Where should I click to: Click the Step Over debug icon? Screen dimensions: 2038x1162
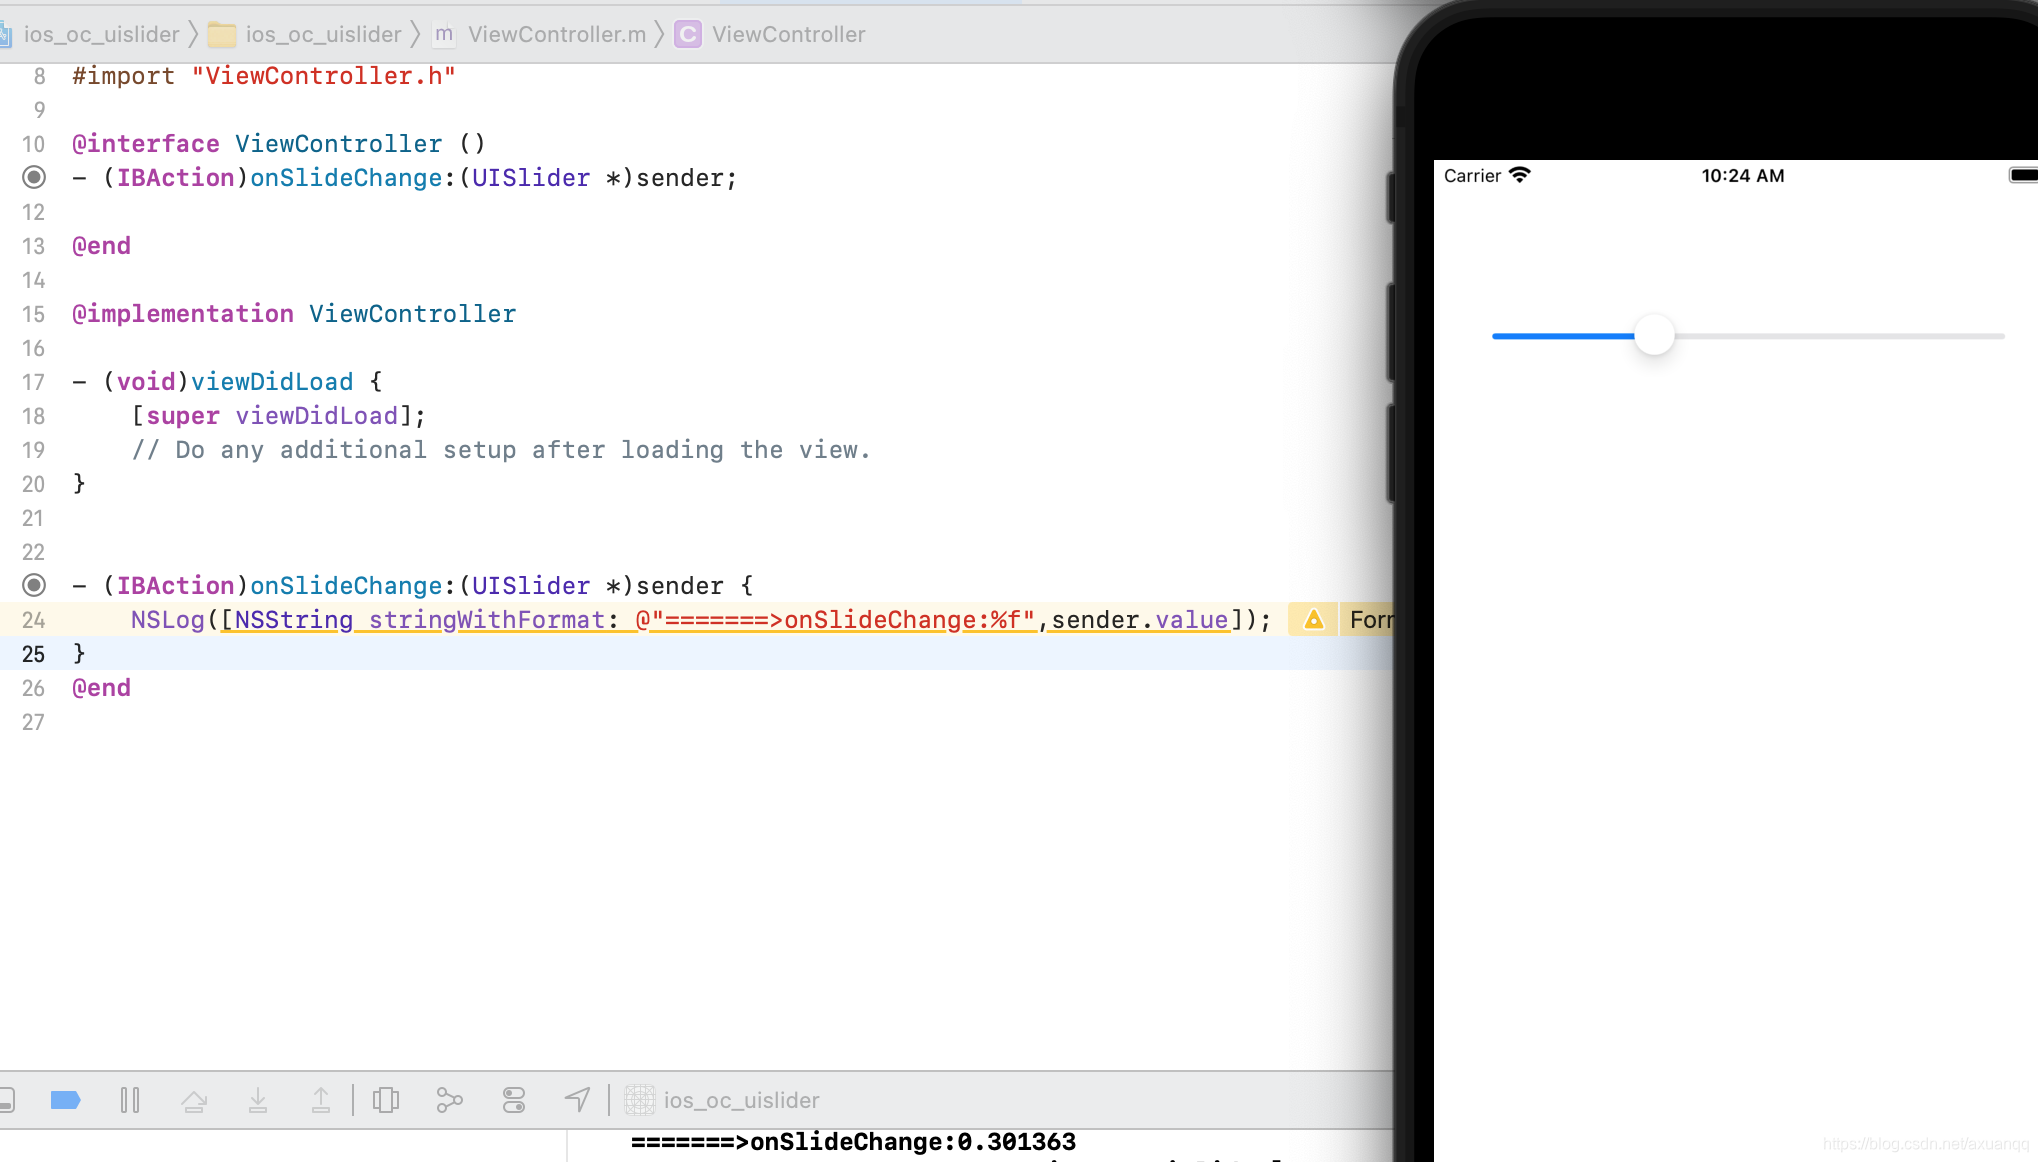[x=194, y=1101]
